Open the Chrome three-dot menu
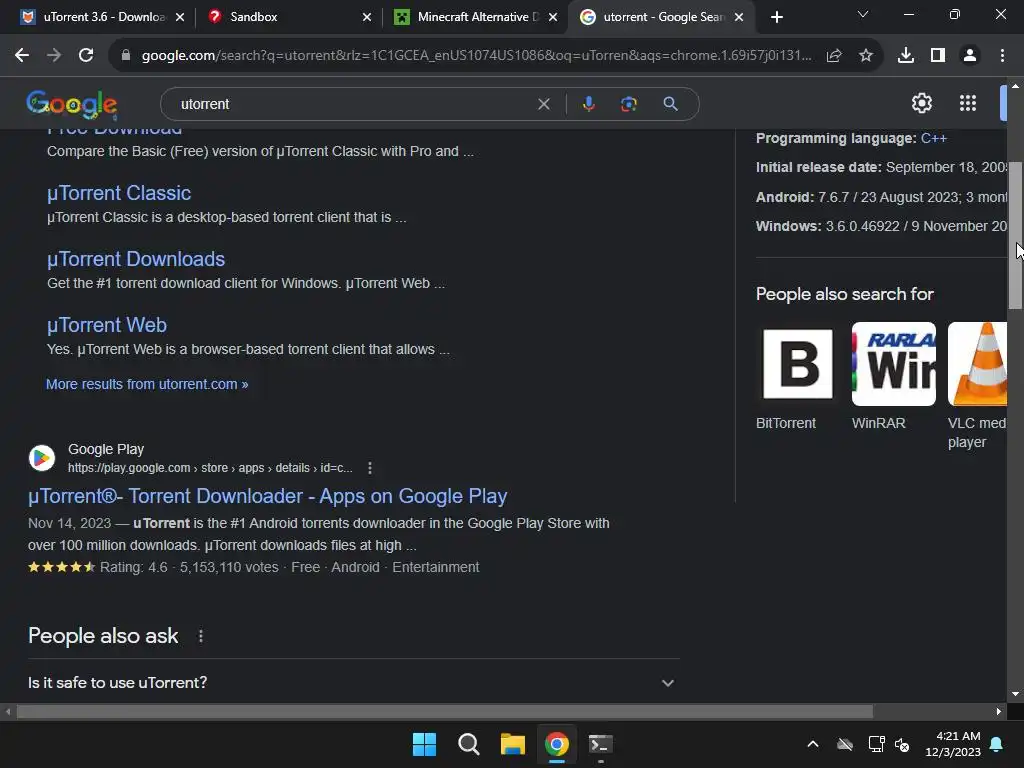1024x768 pixels. pyautogui.click(x=1002, y=56)
